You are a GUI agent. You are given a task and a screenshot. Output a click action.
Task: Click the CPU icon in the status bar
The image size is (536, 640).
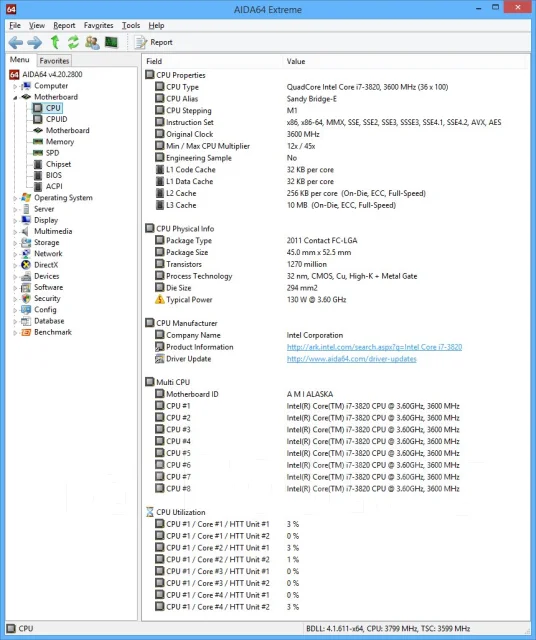pyautogui.click(x=11, y=628)
